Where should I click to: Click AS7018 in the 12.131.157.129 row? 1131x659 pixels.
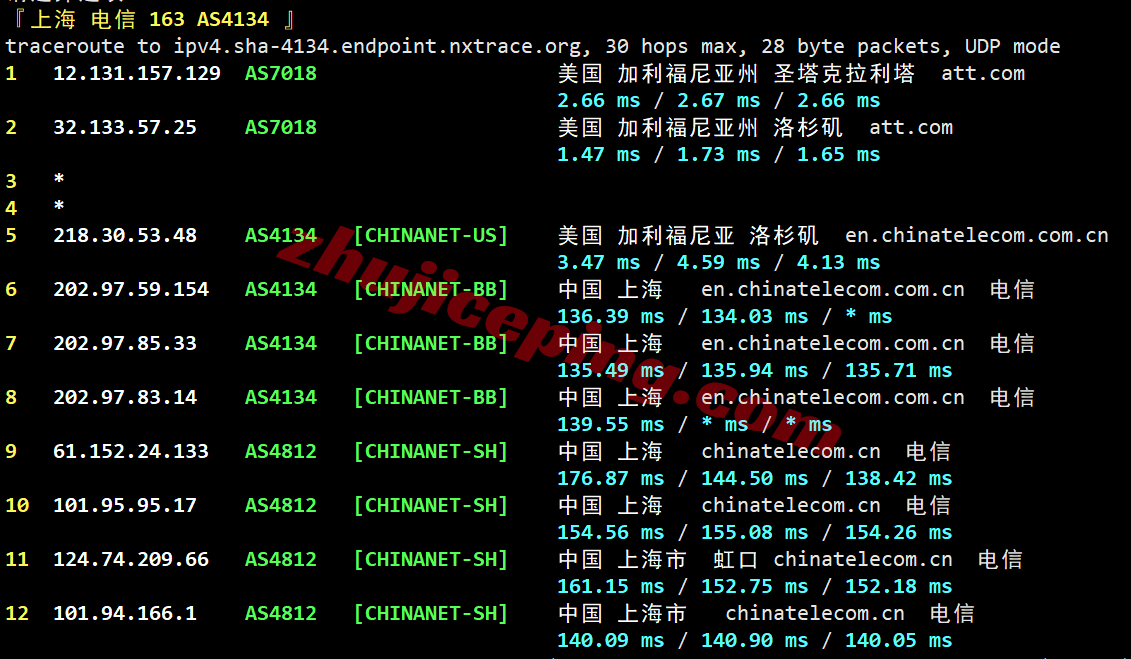click(281, 74)
